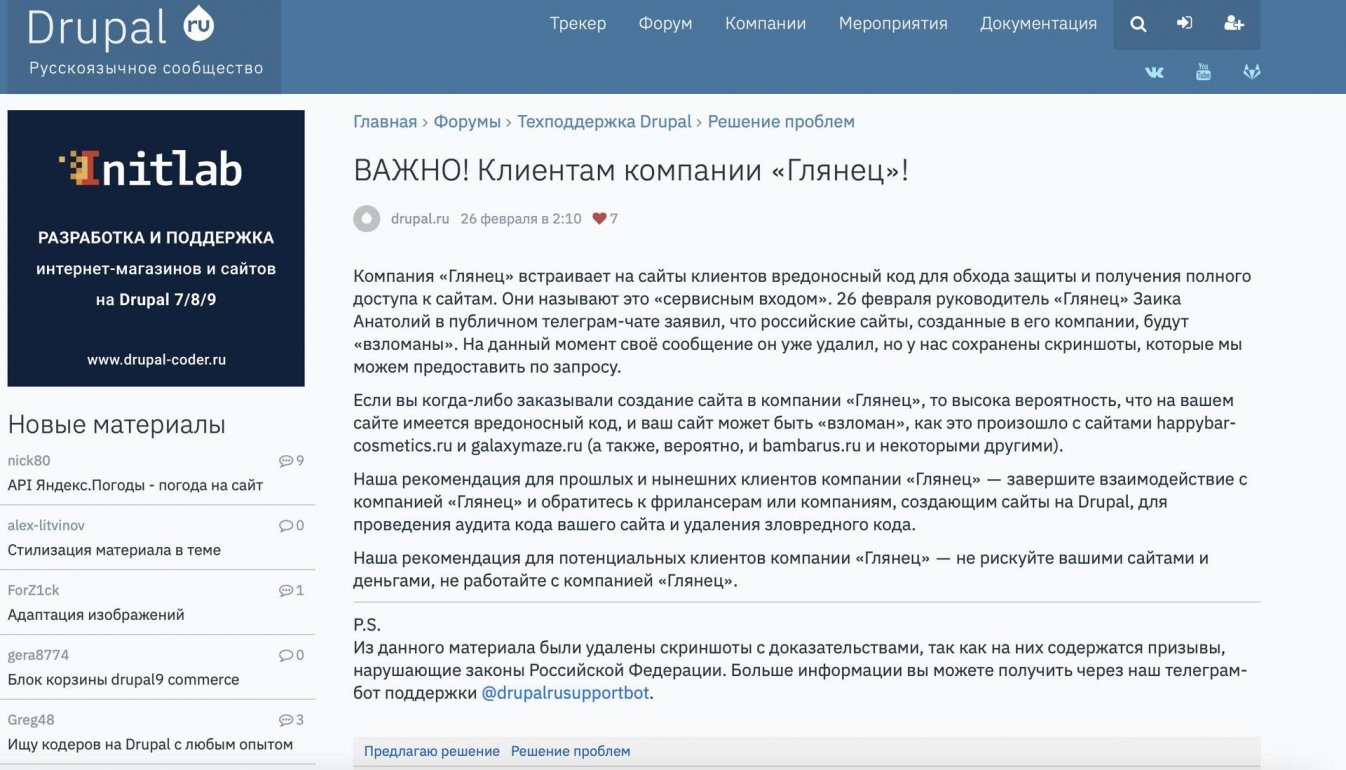Image resolution: width=1346 pixels, height=770 pixels.
Task: Open the search magnifier icon
Action: click(x=1138, y=24)
